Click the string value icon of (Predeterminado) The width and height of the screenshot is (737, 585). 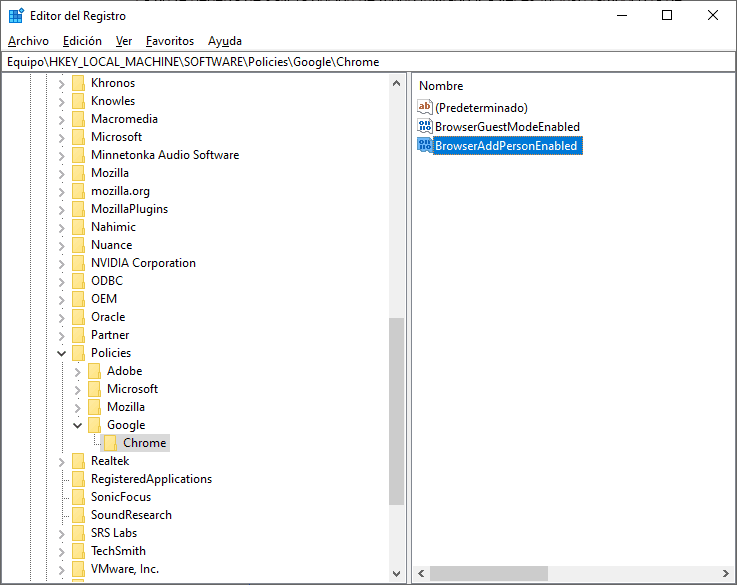[424, 107]
